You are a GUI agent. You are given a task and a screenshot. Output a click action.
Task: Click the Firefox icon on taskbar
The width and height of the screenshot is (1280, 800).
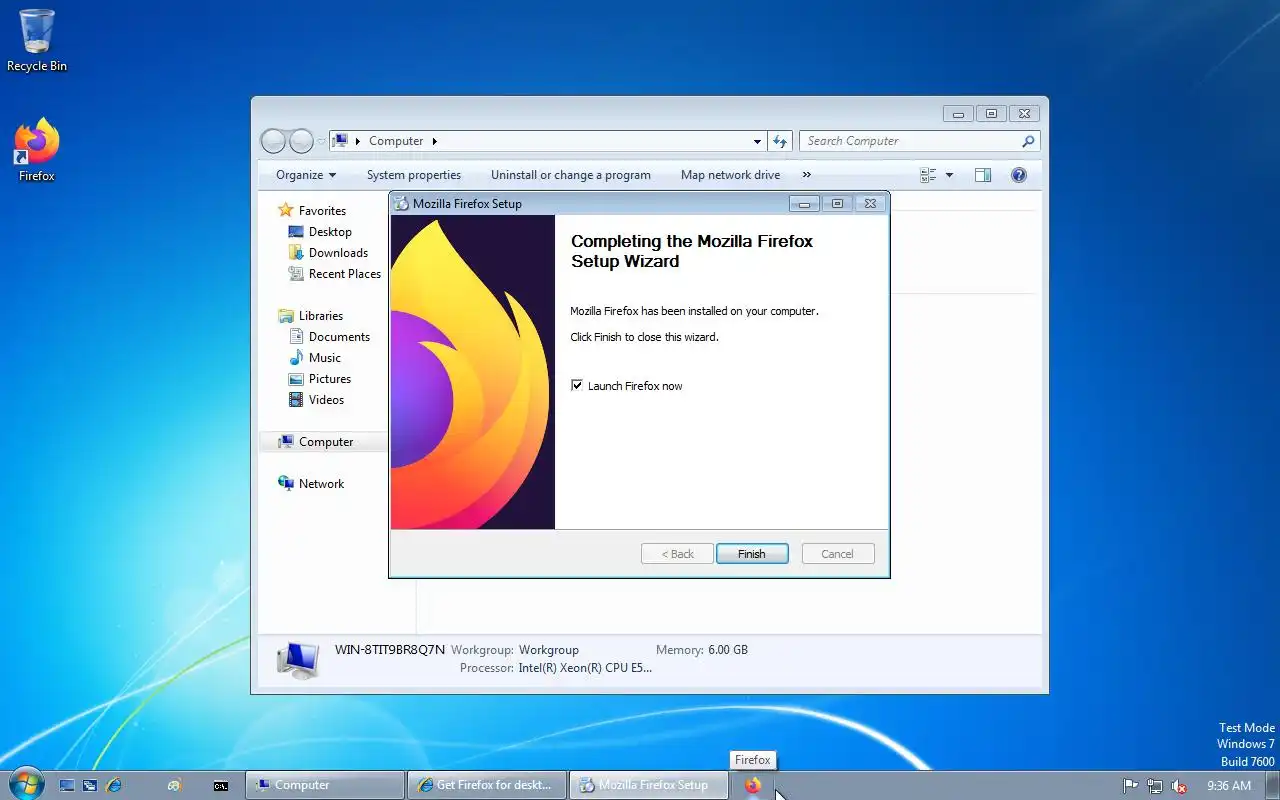(x=752, y=785)
